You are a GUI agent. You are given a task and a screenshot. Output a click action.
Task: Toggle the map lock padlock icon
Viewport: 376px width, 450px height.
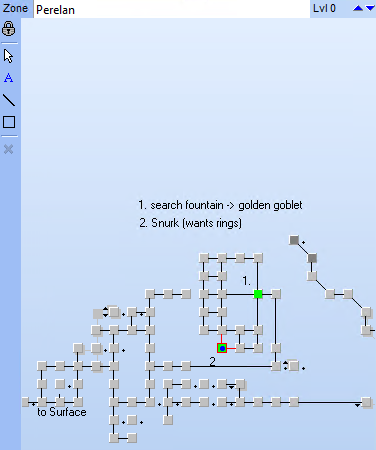pyautogui.click(x=9, y=29)
